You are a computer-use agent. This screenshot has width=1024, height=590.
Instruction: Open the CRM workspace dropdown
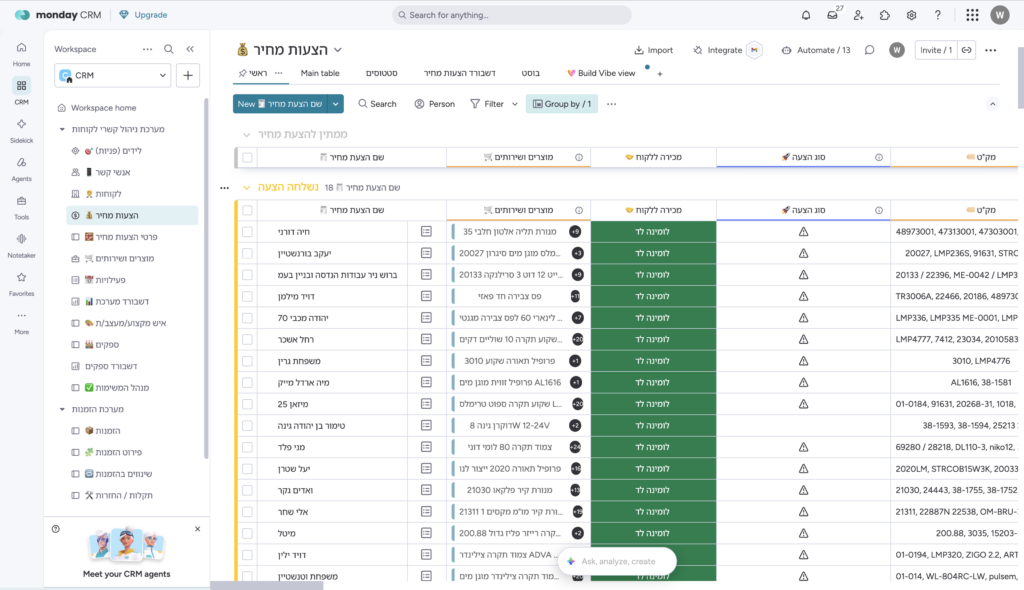tap(113, 75)
